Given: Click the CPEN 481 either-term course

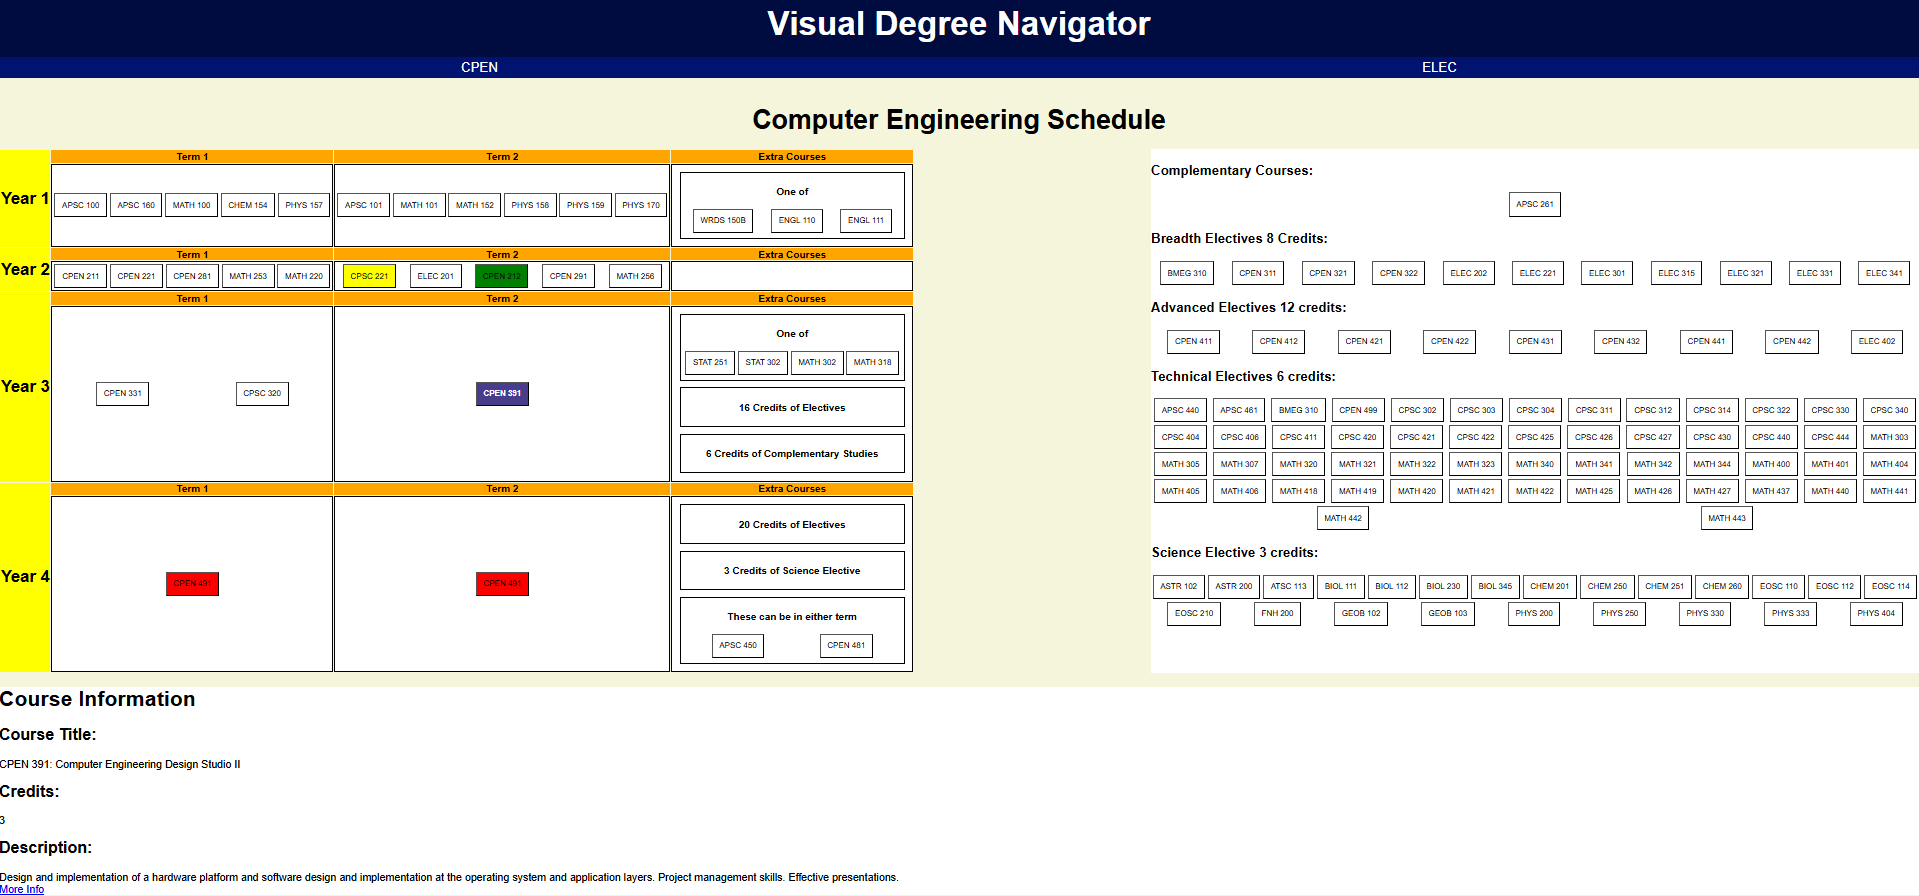Looking at the screenshot, I should (845, 645).
